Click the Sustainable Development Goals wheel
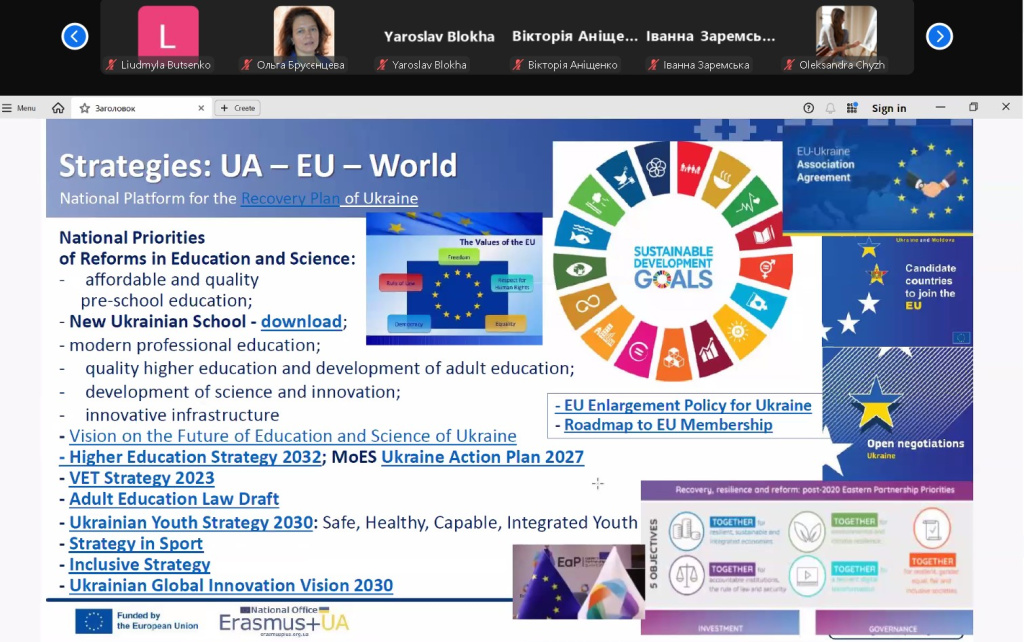Screen dimensions: 1024x642 (x=673, y=261)
